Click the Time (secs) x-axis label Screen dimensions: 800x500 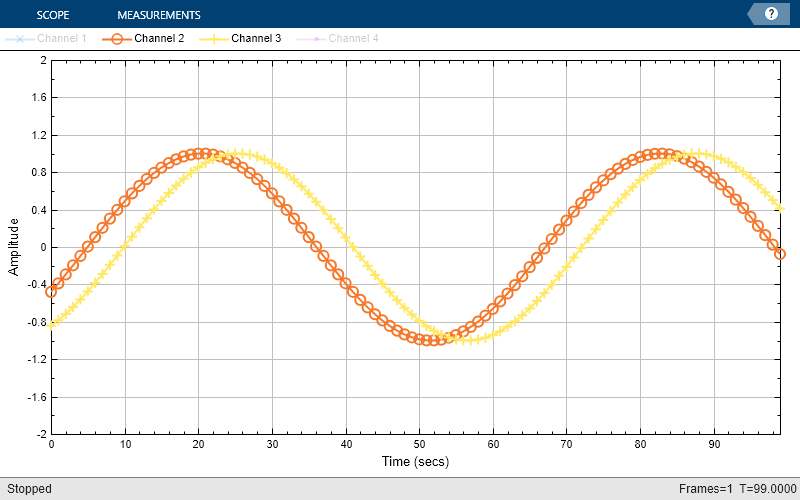[x=415, y=462]
